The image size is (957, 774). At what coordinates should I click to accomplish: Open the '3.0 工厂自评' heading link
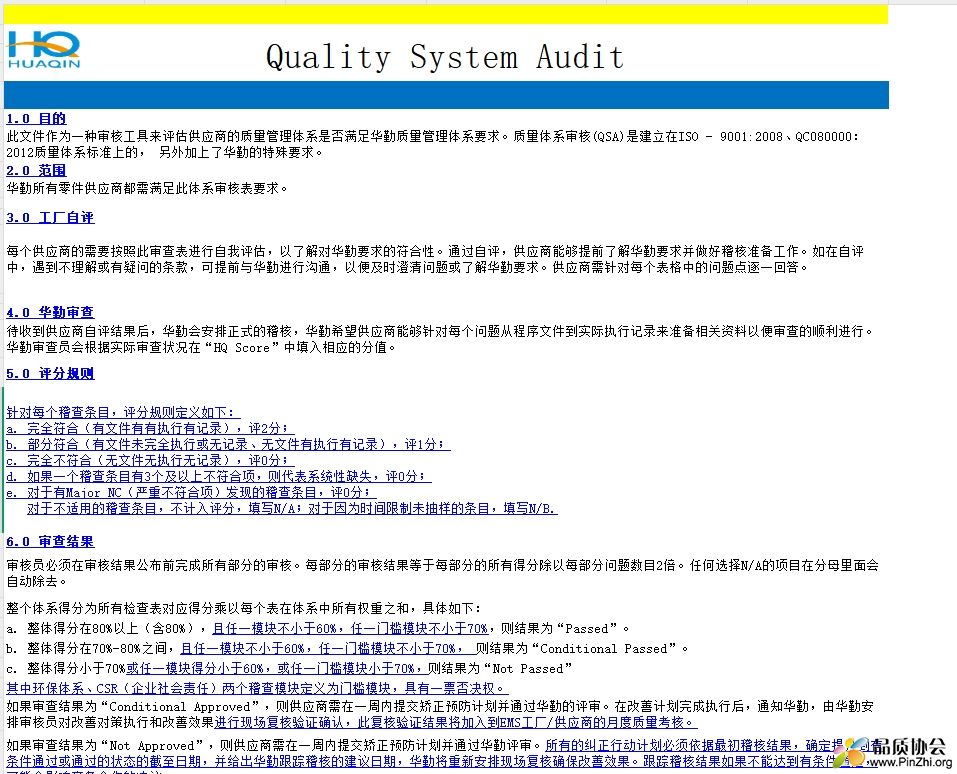pos(50,217)
